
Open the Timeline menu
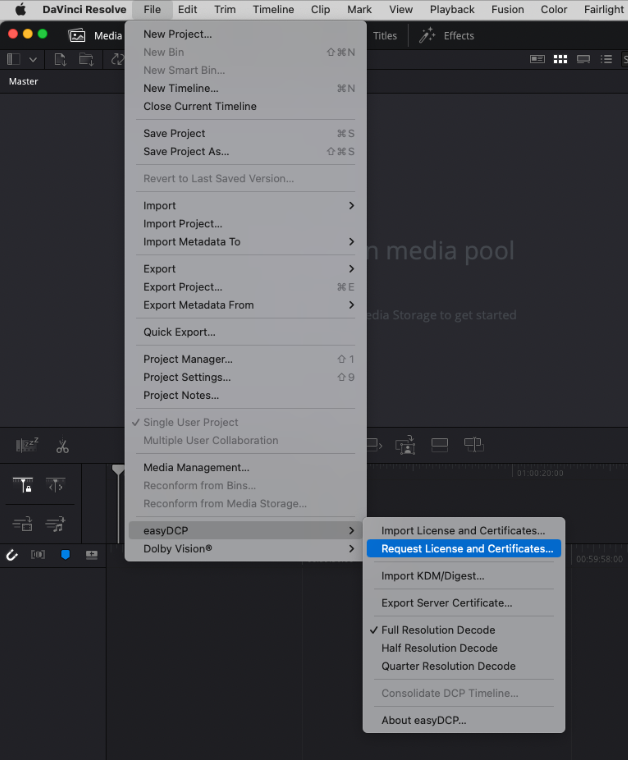click(x=273, y=9)
